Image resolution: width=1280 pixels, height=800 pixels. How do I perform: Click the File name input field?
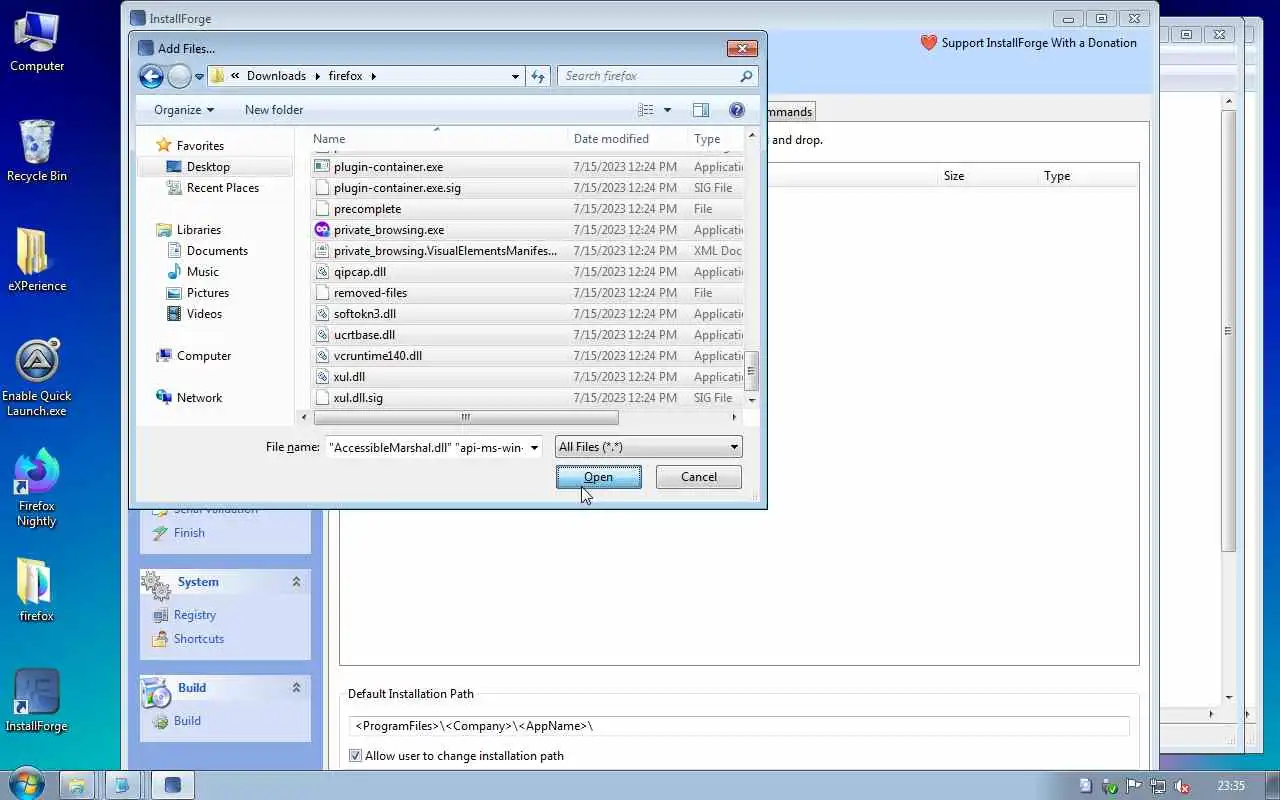[426, 447]
